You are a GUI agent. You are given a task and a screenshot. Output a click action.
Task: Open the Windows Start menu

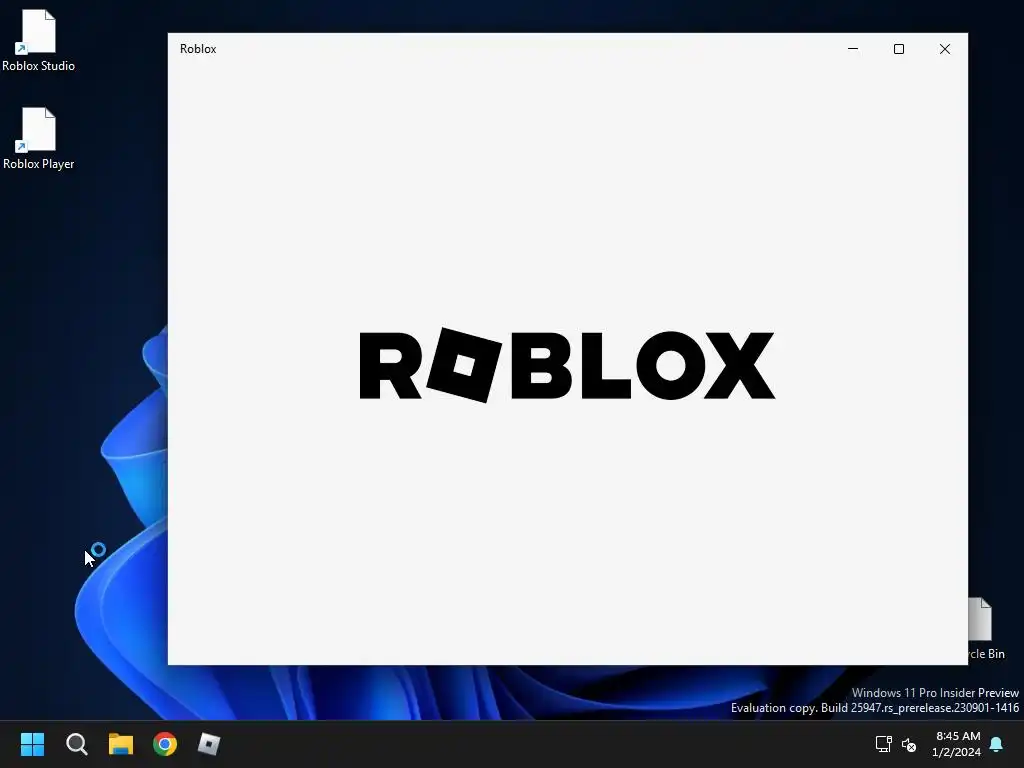32,744
